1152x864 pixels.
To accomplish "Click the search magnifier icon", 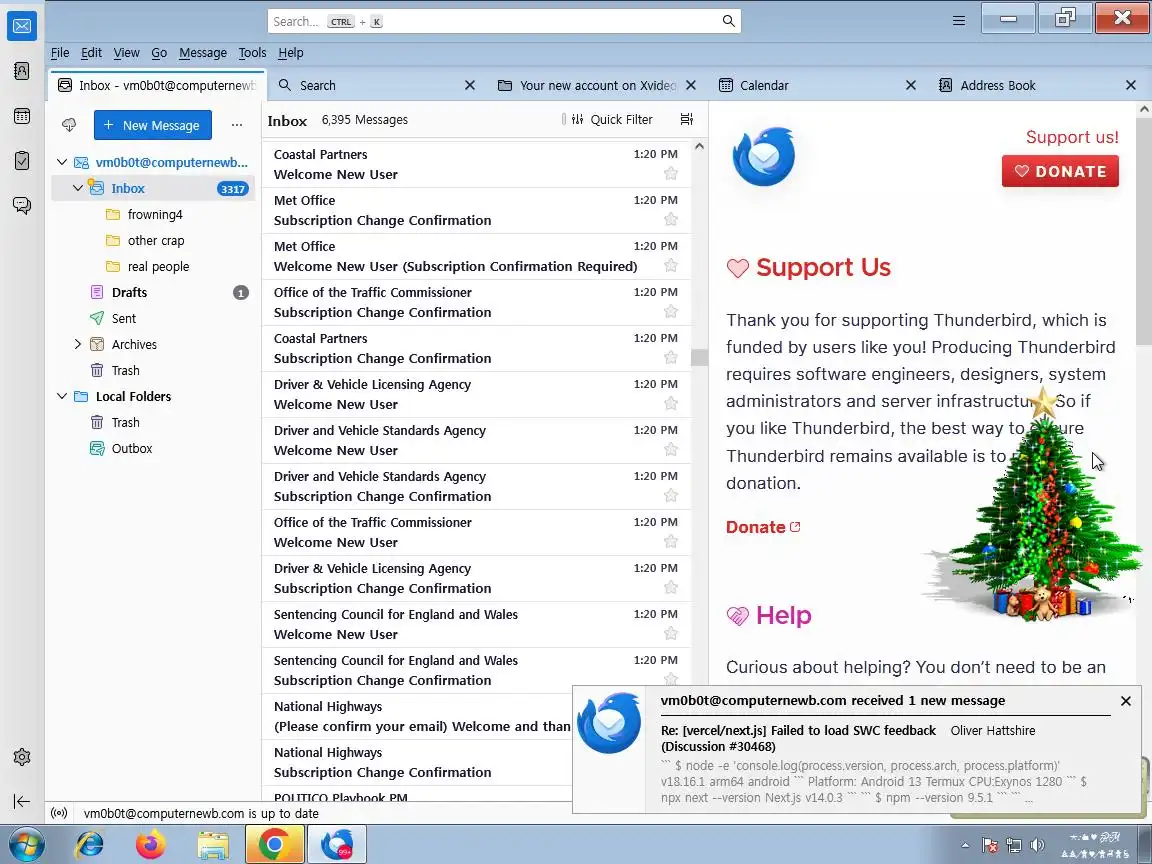I will tap(728, 21).
